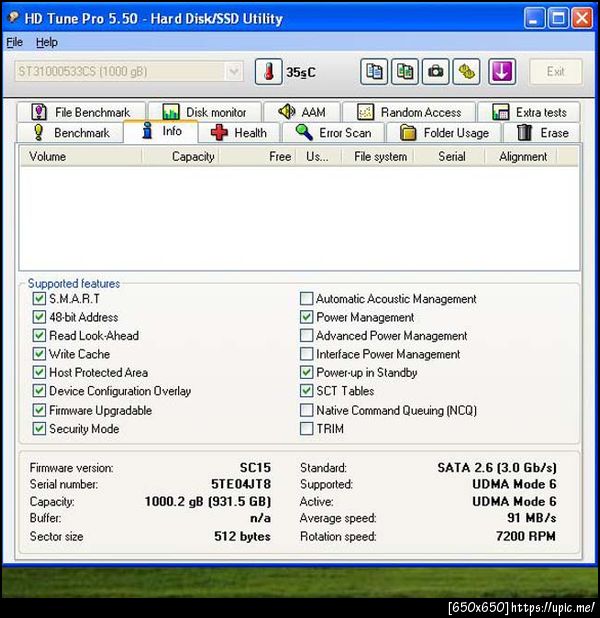Open the ST31000533CS drive dropdown
600x618 pixels.
point(129,71)
